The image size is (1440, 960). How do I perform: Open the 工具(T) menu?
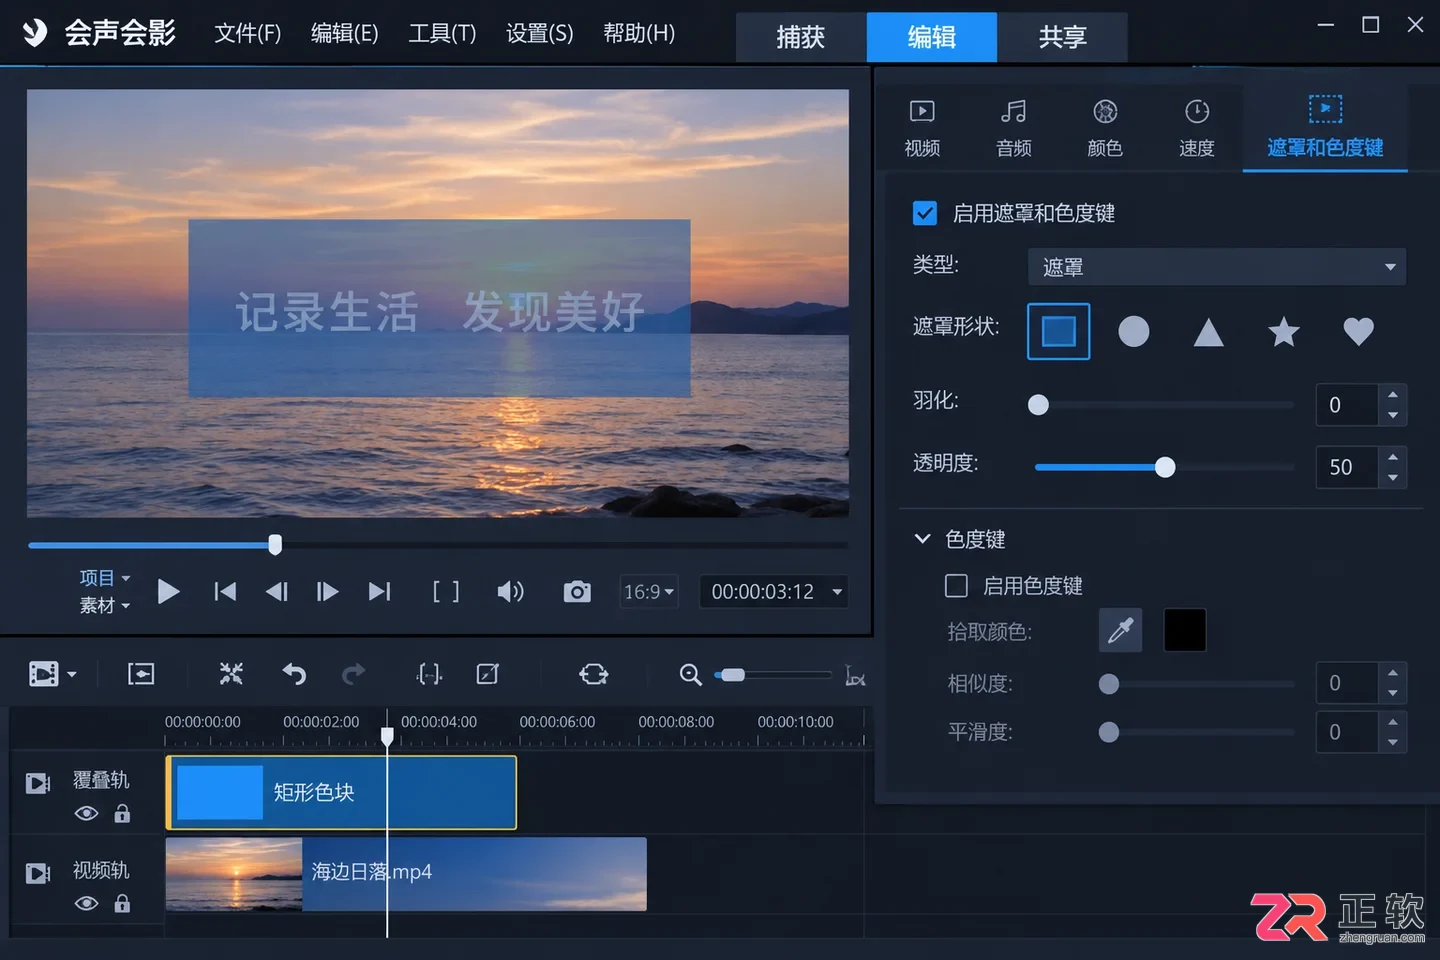[442, 33]
